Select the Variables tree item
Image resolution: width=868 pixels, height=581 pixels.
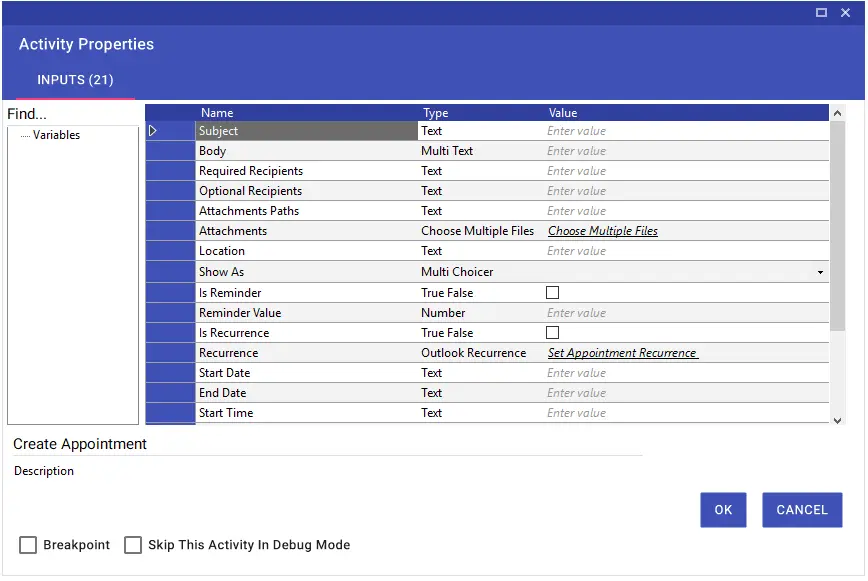pyautogui.click(x=56, y=135)
